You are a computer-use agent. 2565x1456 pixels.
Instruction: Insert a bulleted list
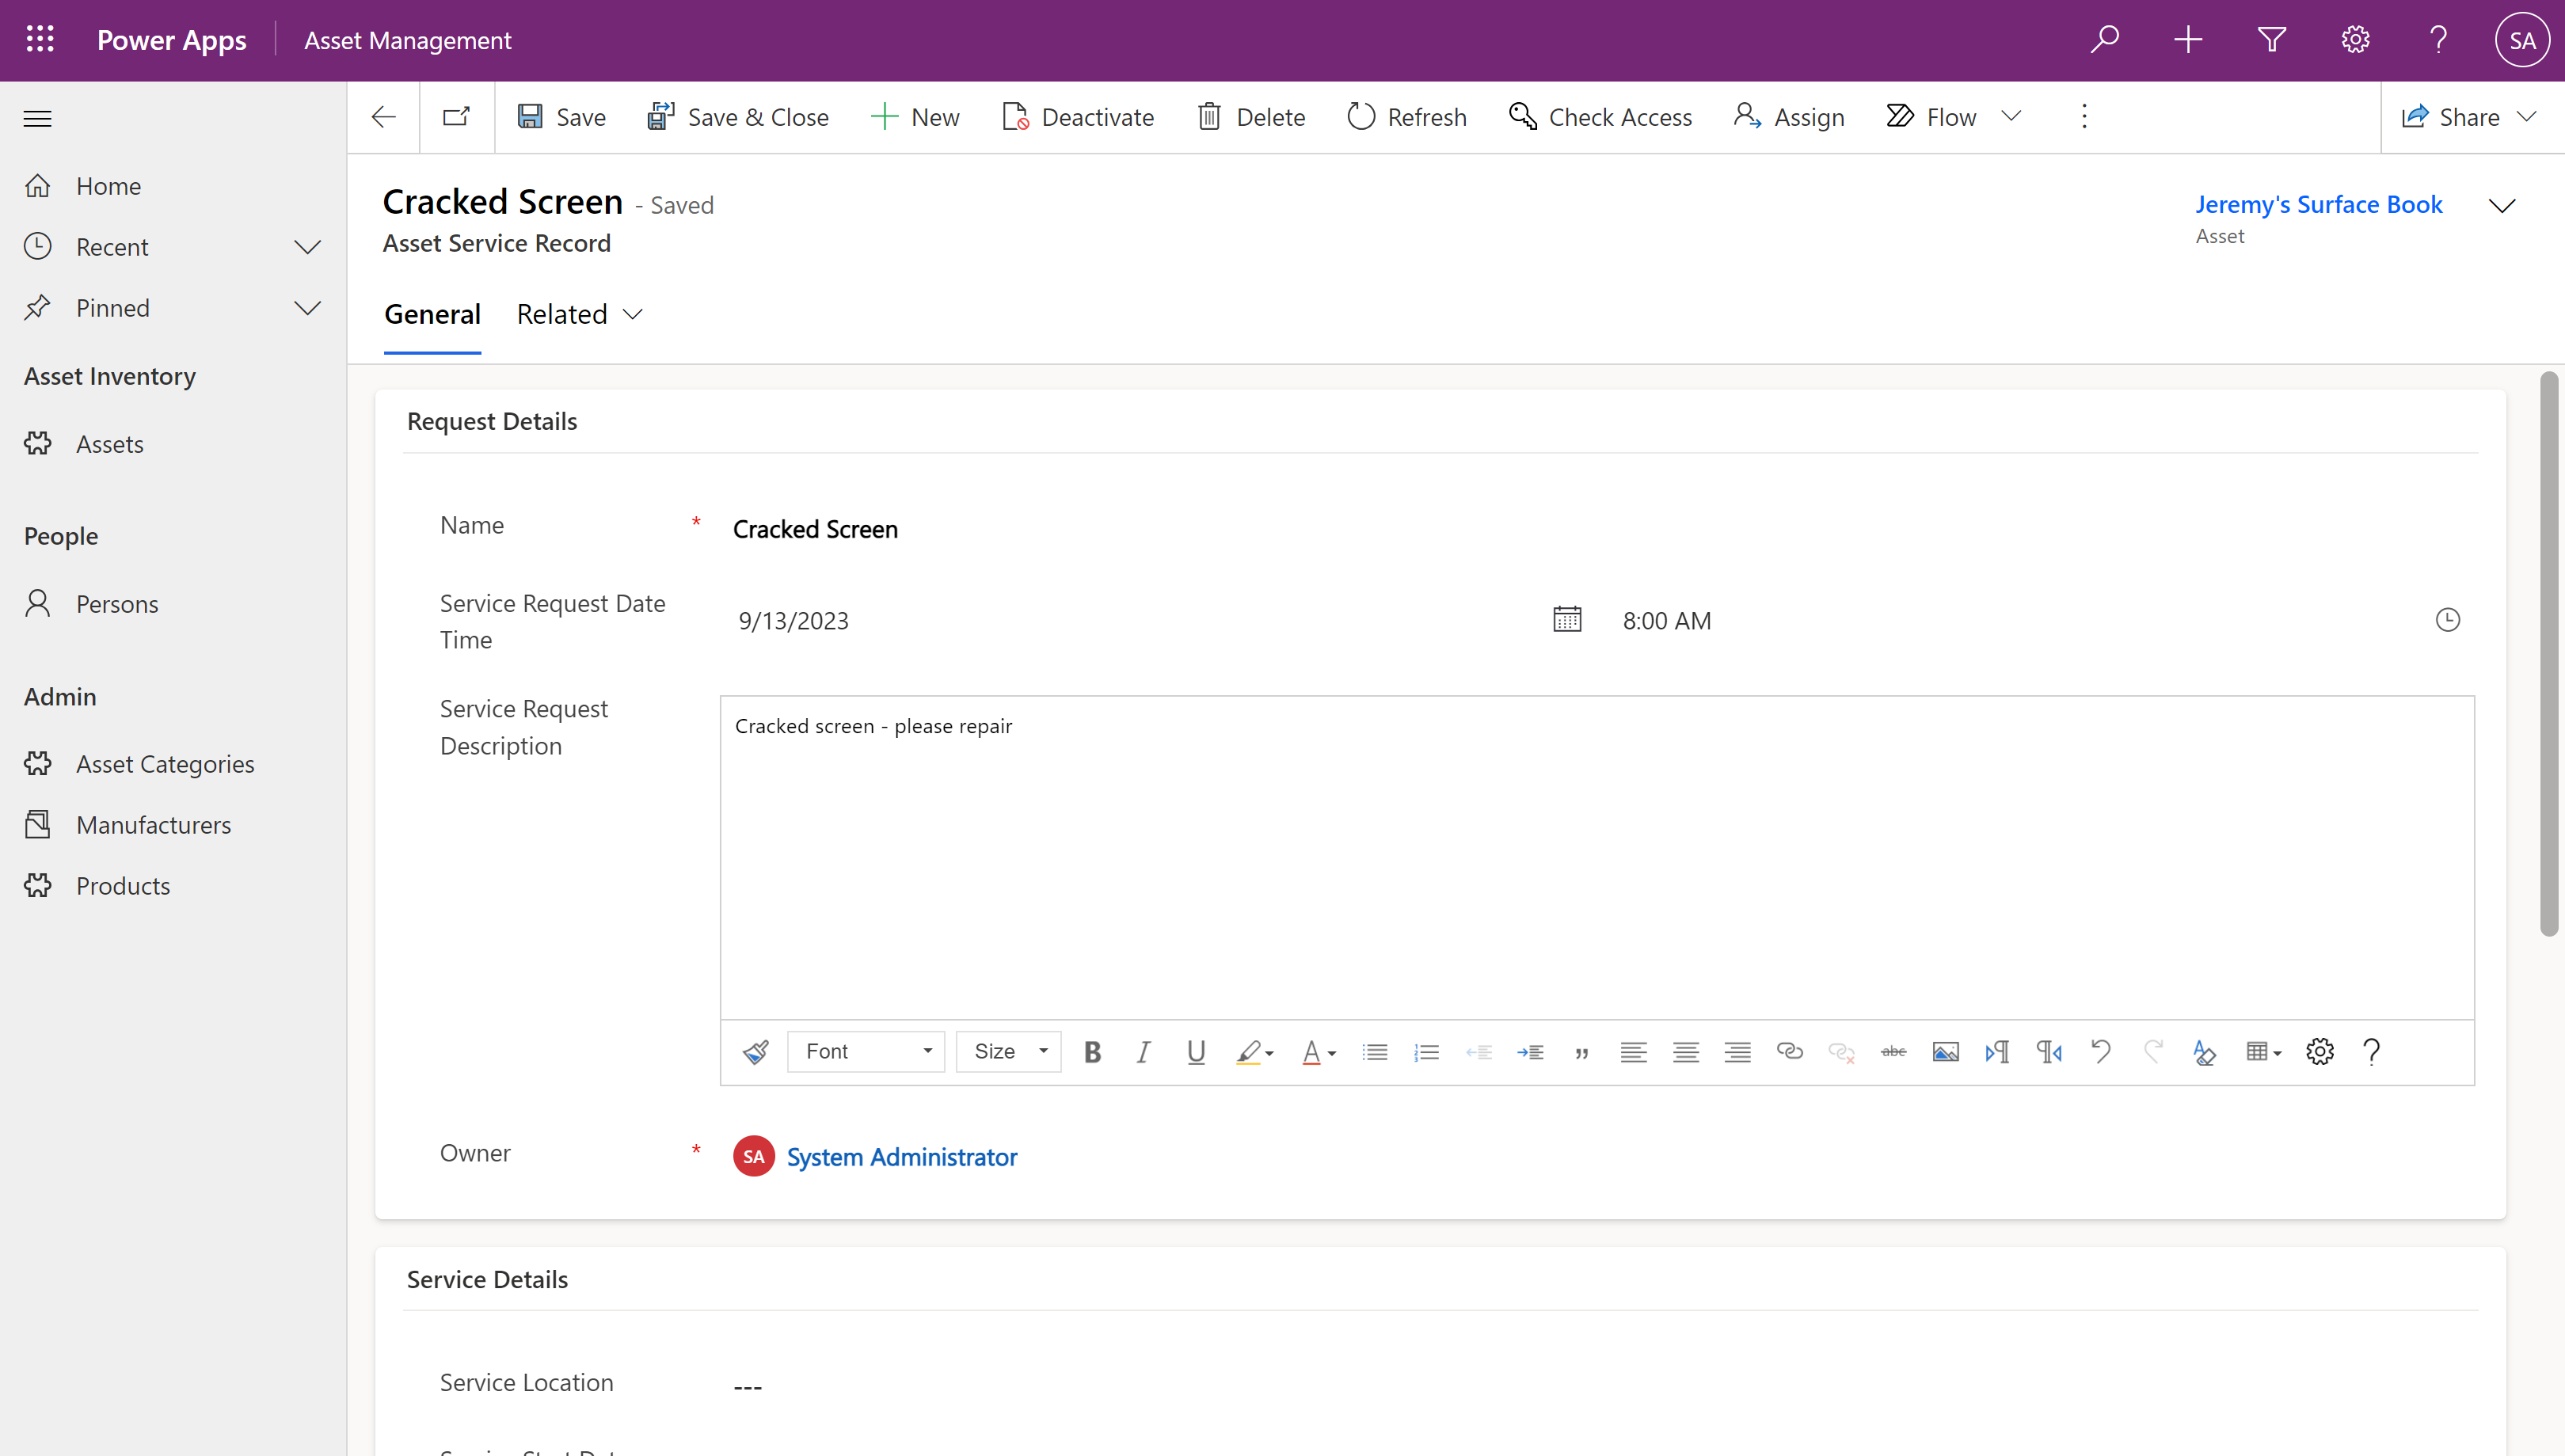pyautogui.click(x=1375, y=1052)
